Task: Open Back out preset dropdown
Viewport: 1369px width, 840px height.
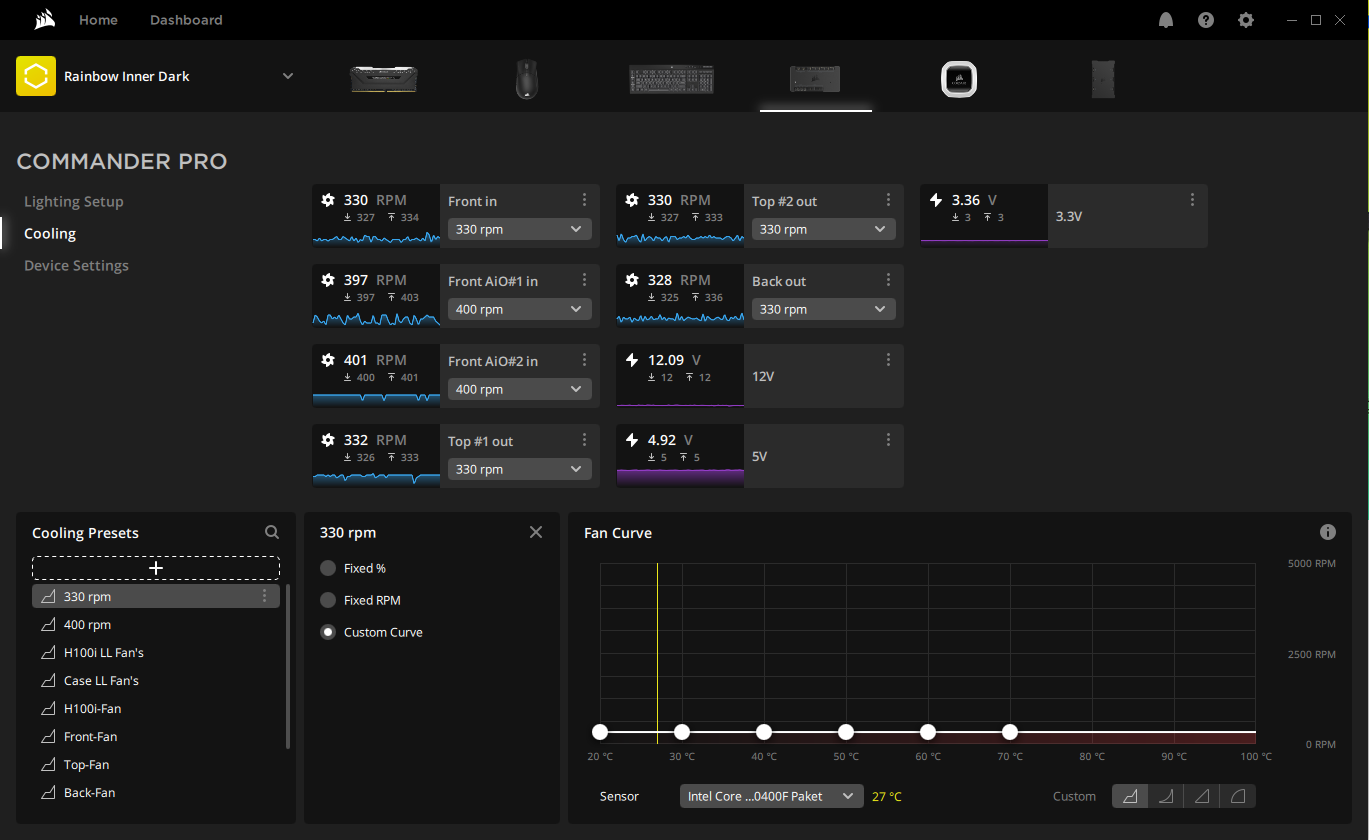Action: 824,309
